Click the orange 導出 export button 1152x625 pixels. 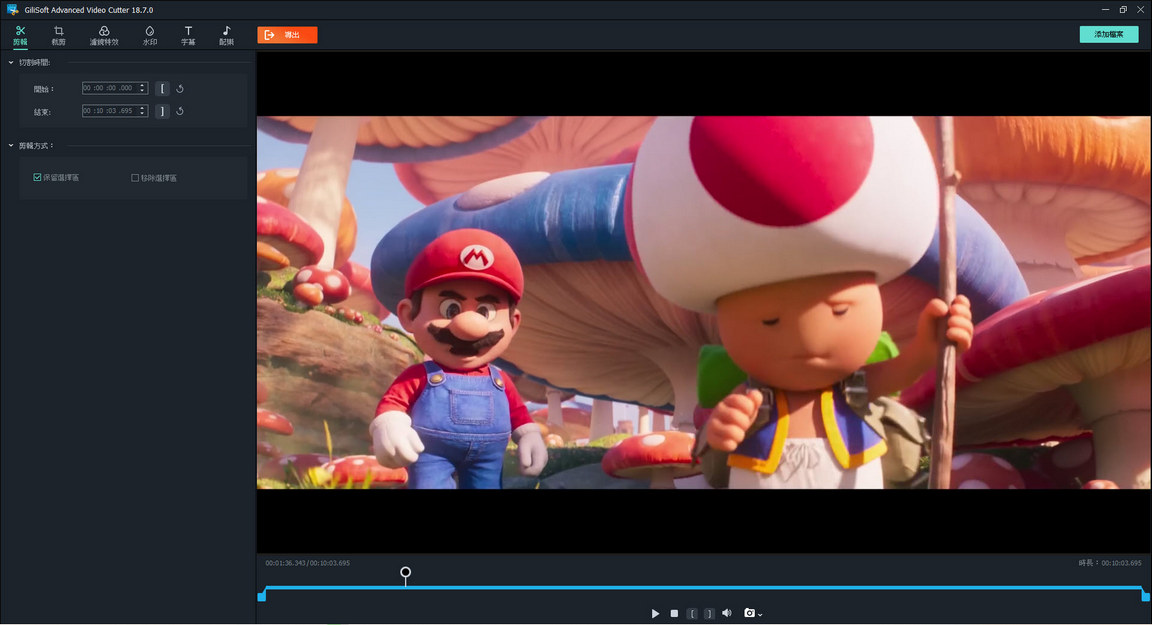[x=288, y=33]
